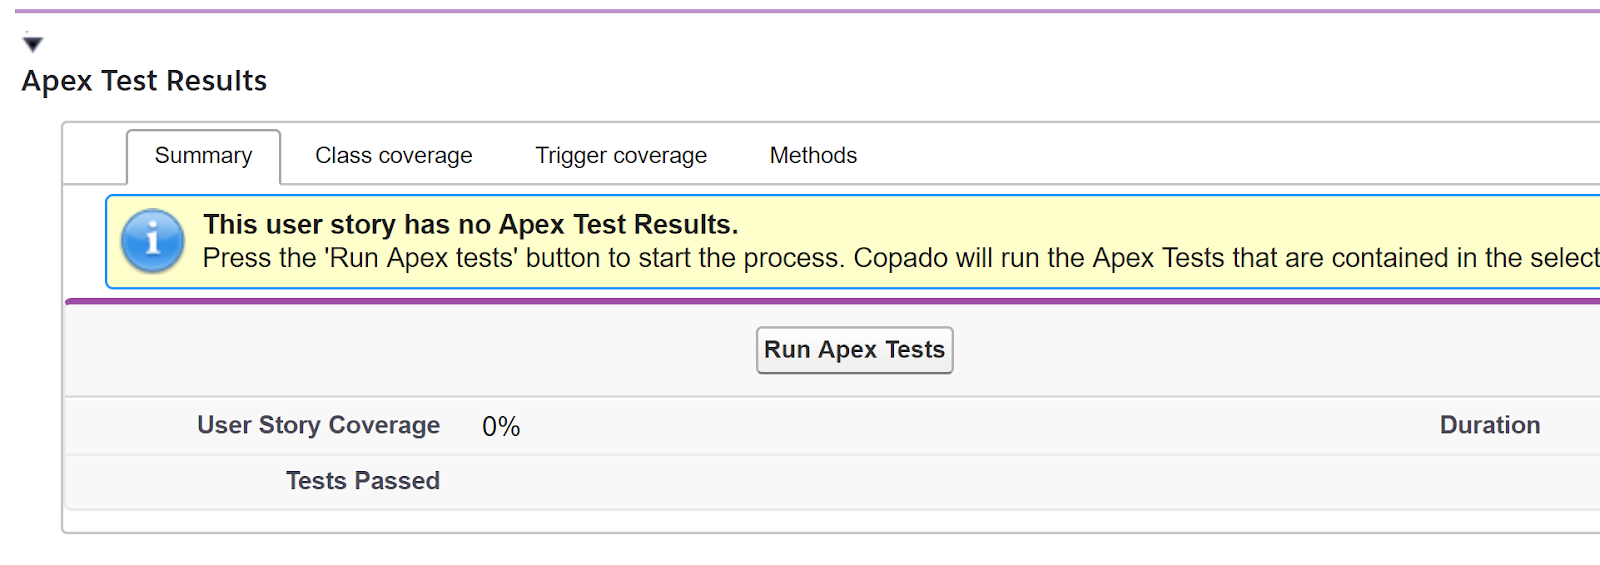
Task: Select the 0% coverage value
Action: point(501,427)
